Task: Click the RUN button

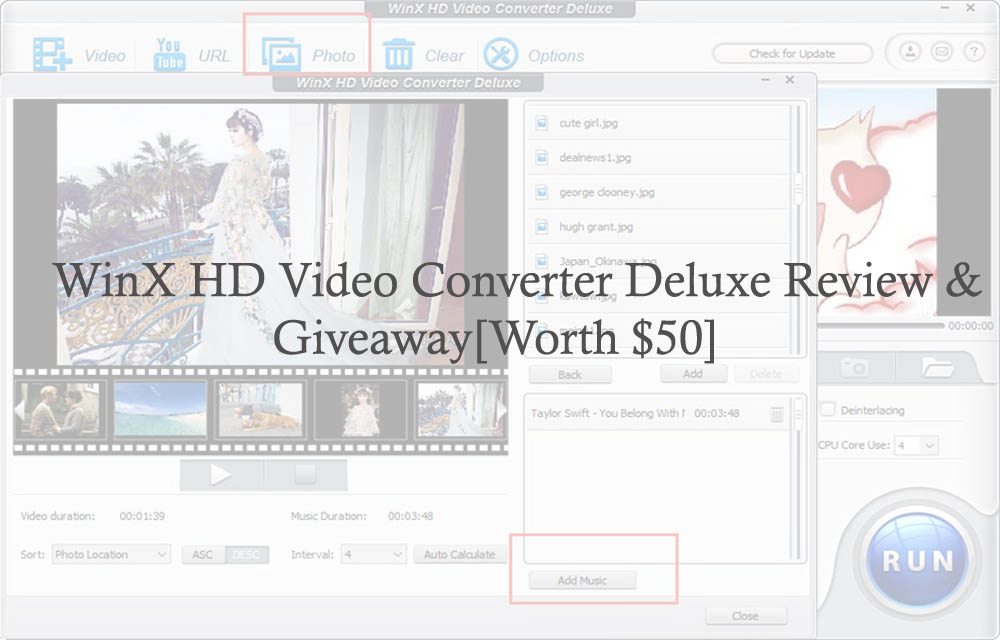Action: pyautogui.click(x=918, y=560)
